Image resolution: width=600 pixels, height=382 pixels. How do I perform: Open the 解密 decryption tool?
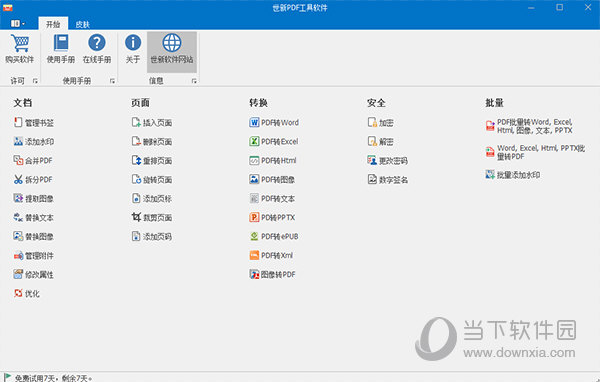(380, 142)
